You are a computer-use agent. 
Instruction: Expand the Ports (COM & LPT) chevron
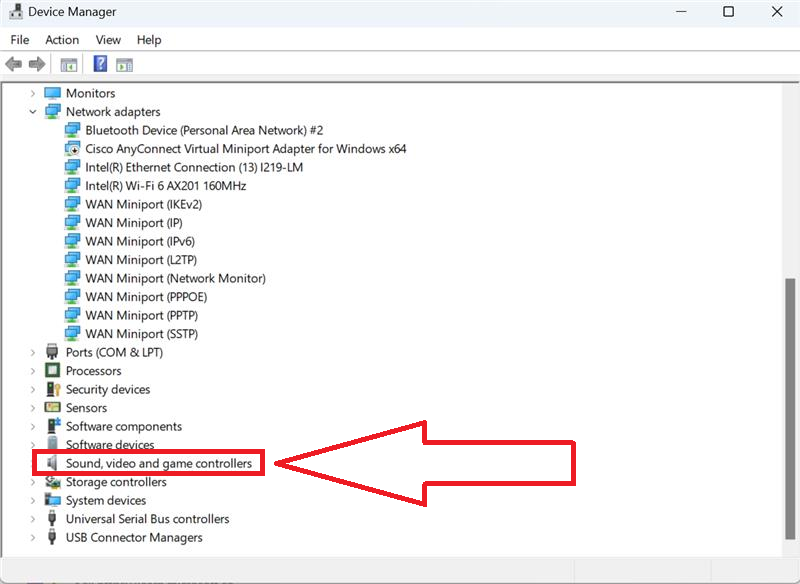tap(33, 352)
